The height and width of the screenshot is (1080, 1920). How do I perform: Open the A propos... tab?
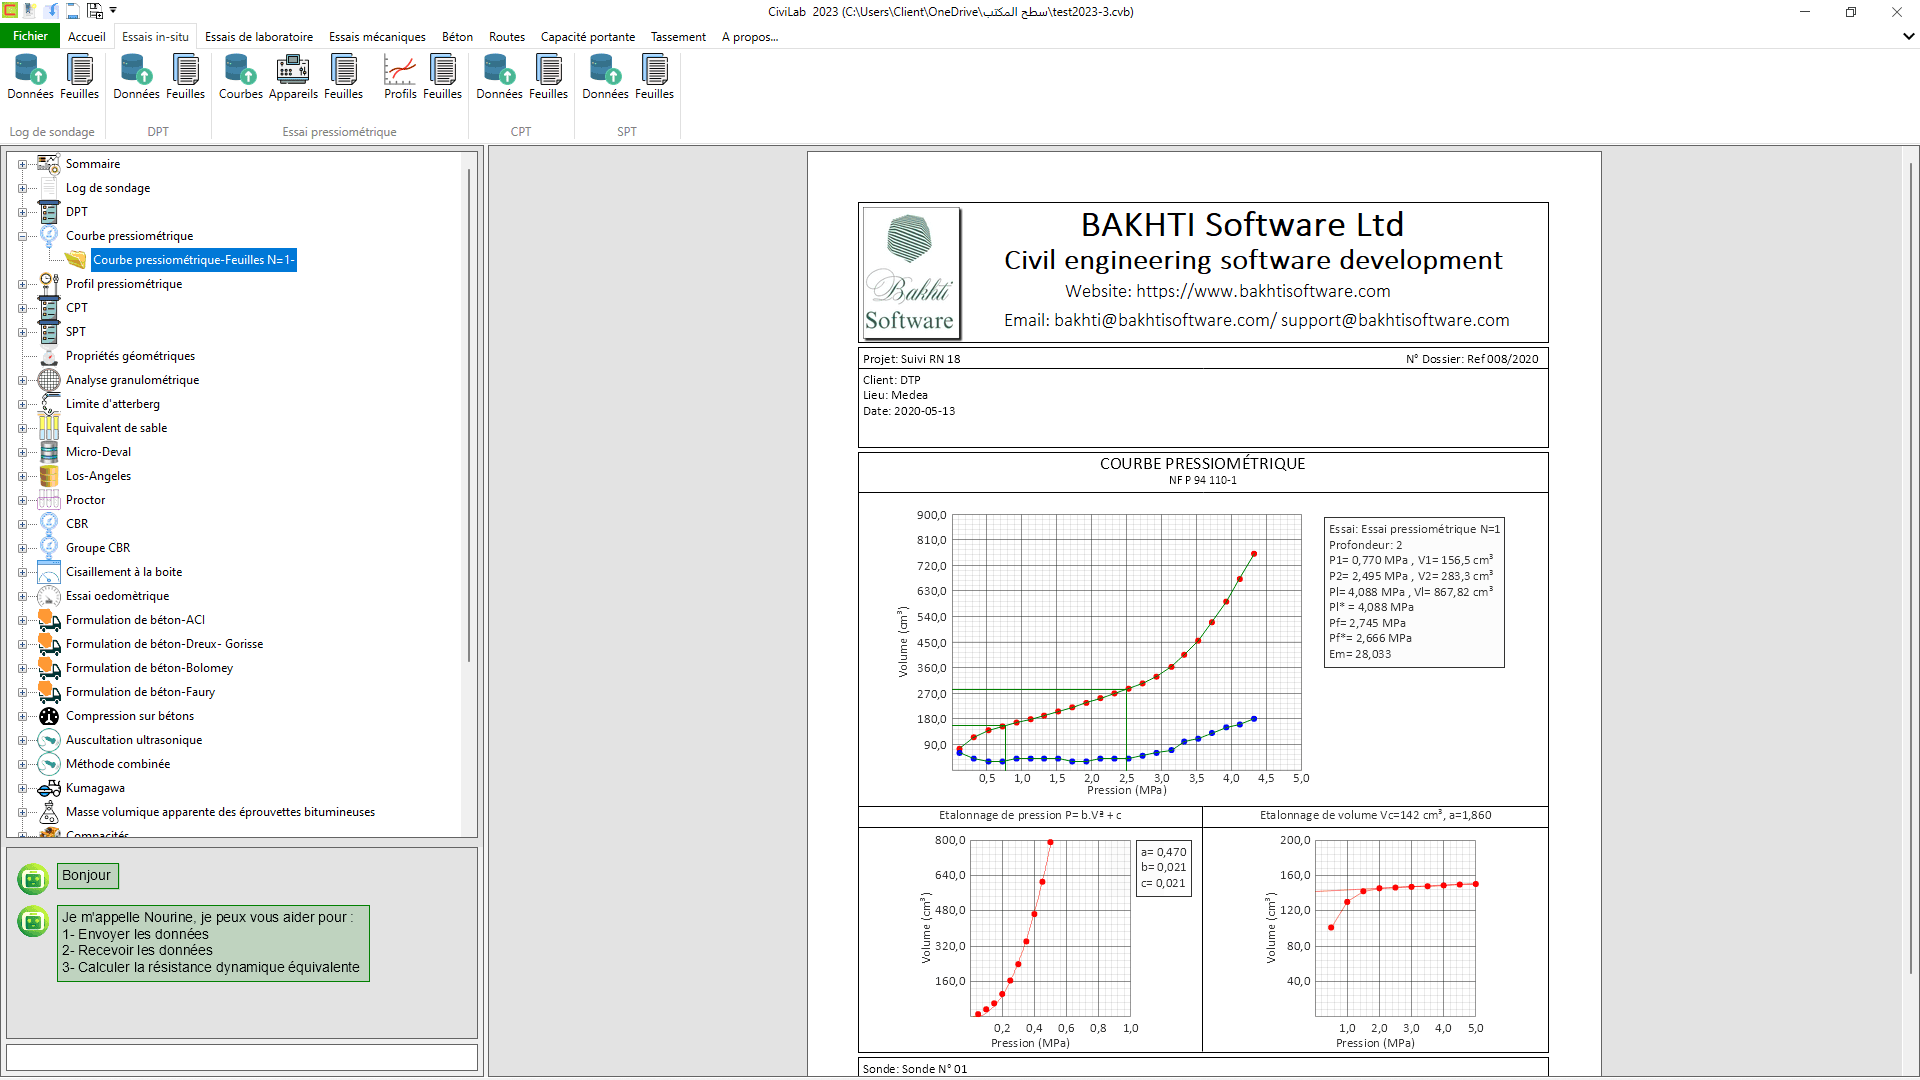(750, 37)
